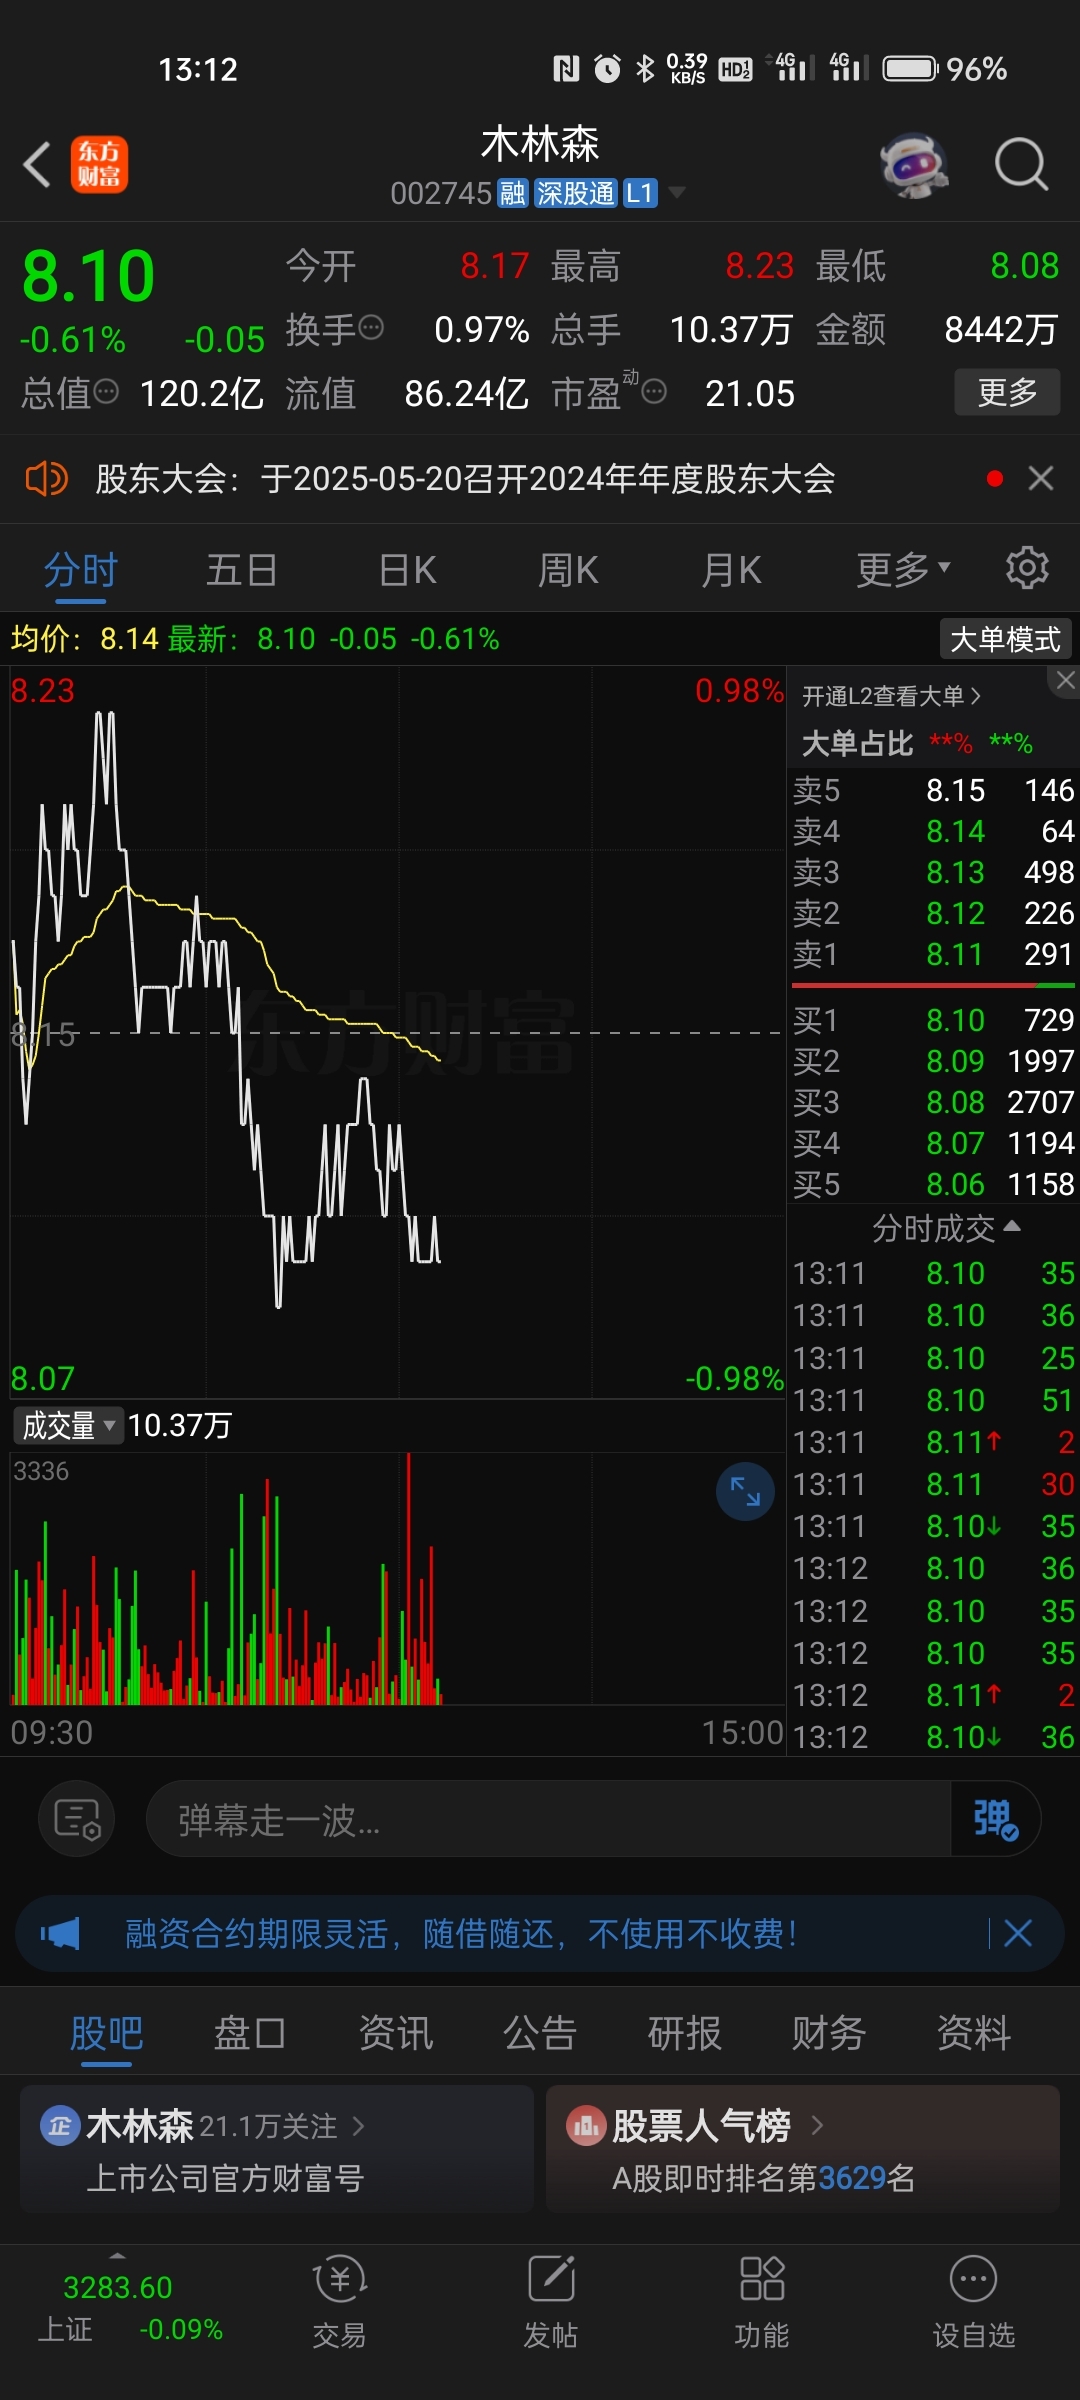Tap the 木林森 enterprise badge icon
The width and height of the screenshot is (1080, 2400).
(60, 2126)
